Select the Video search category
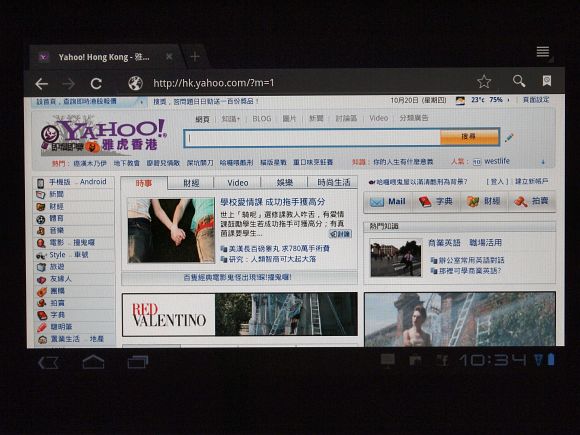 point(379,118)
